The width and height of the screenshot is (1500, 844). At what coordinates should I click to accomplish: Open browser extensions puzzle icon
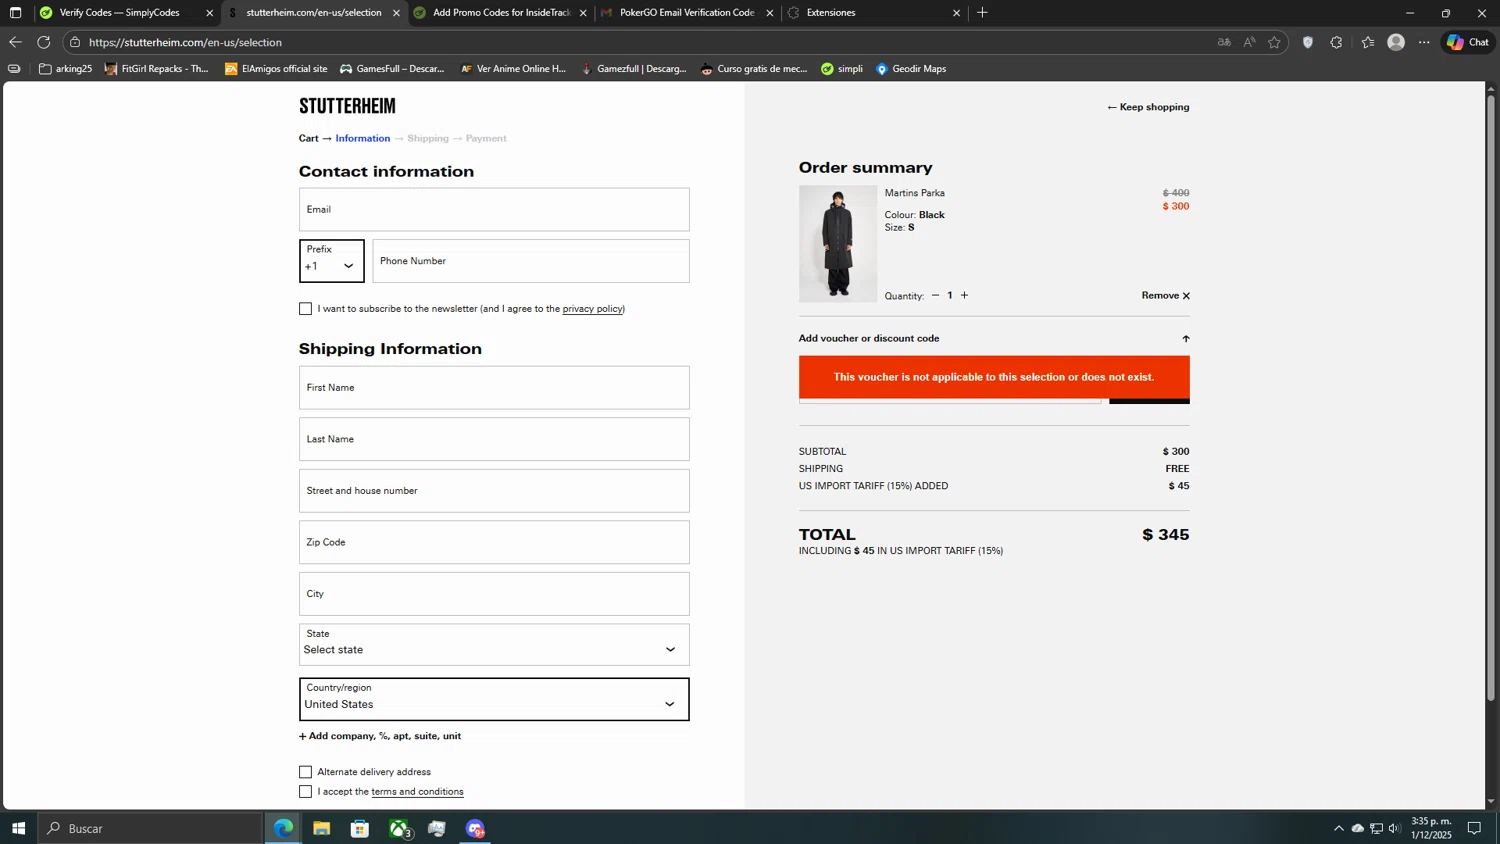(x=1336, y=42)
